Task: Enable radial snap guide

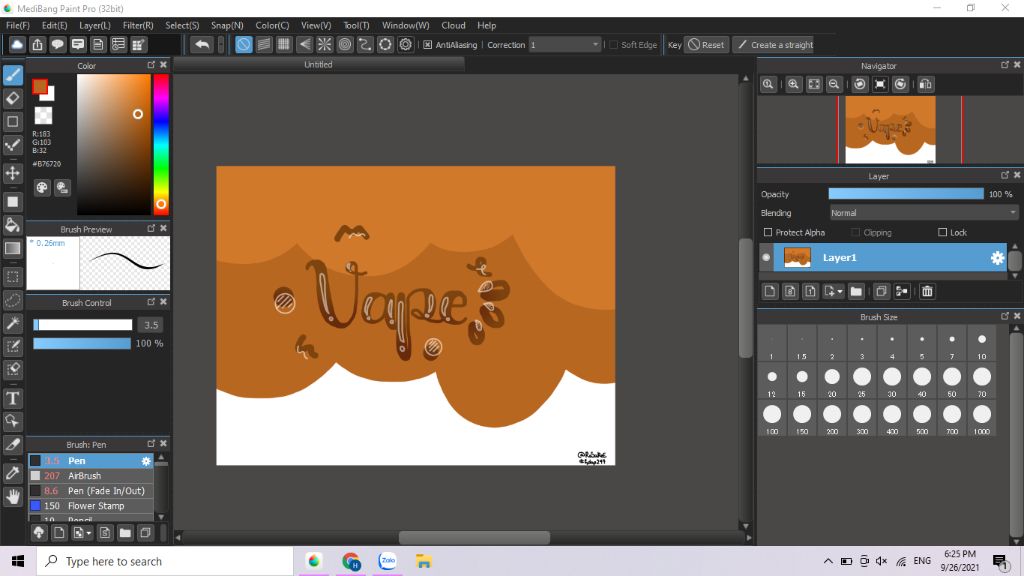Action: point(325,44)
